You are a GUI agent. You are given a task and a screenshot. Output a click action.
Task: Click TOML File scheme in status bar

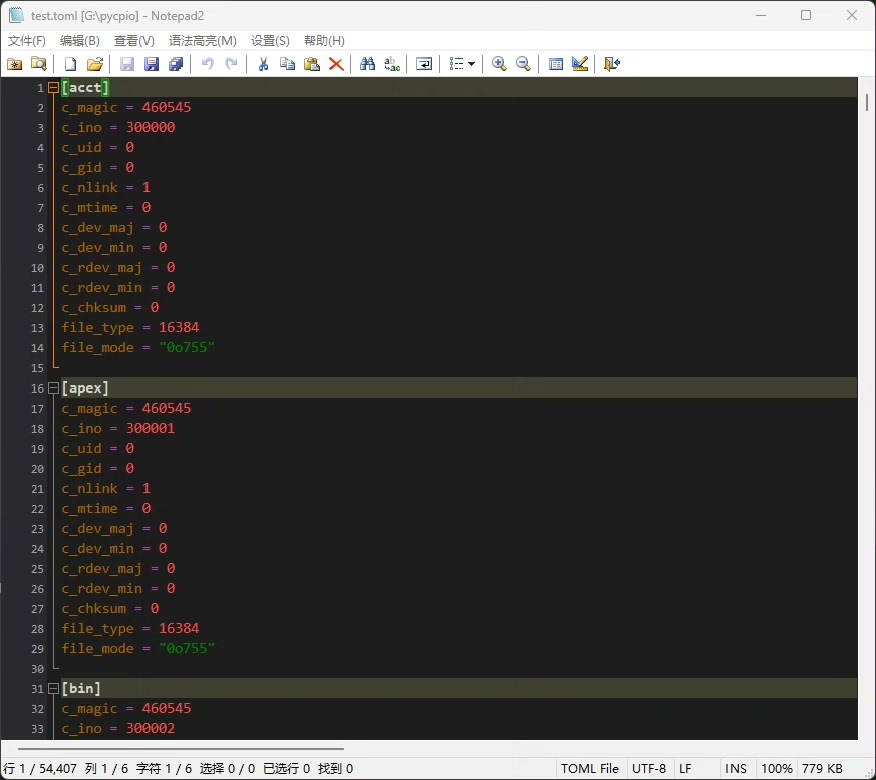click(590, 769)
